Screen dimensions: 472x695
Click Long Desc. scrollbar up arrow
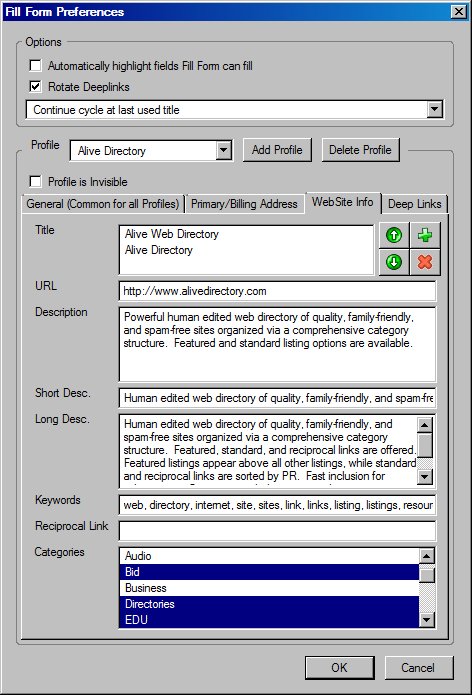[425, 425]
